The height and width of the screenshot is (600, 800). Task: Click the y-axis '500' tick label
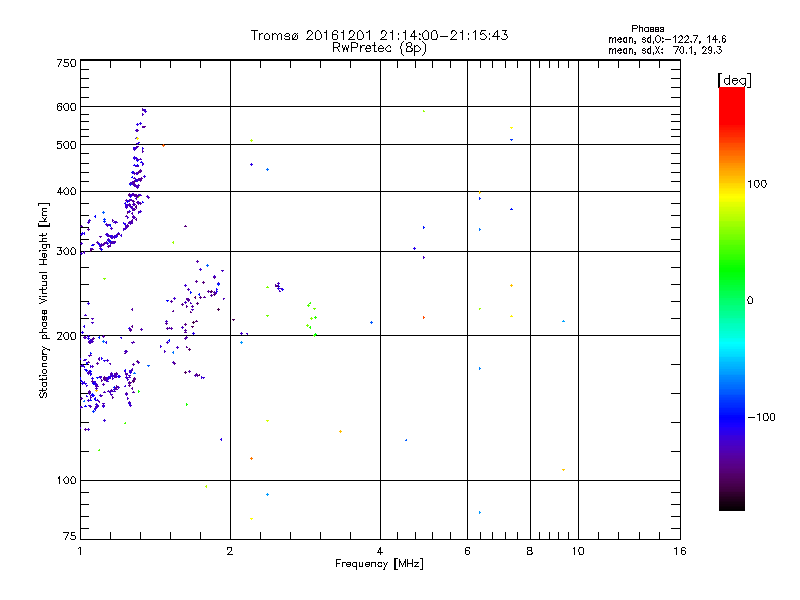[66, 145]
